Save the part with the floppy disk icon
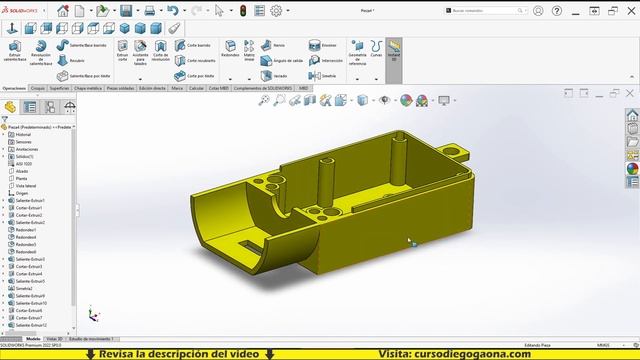Image resolution: width=640 pixels, height=360 pixels. (126, 11)
